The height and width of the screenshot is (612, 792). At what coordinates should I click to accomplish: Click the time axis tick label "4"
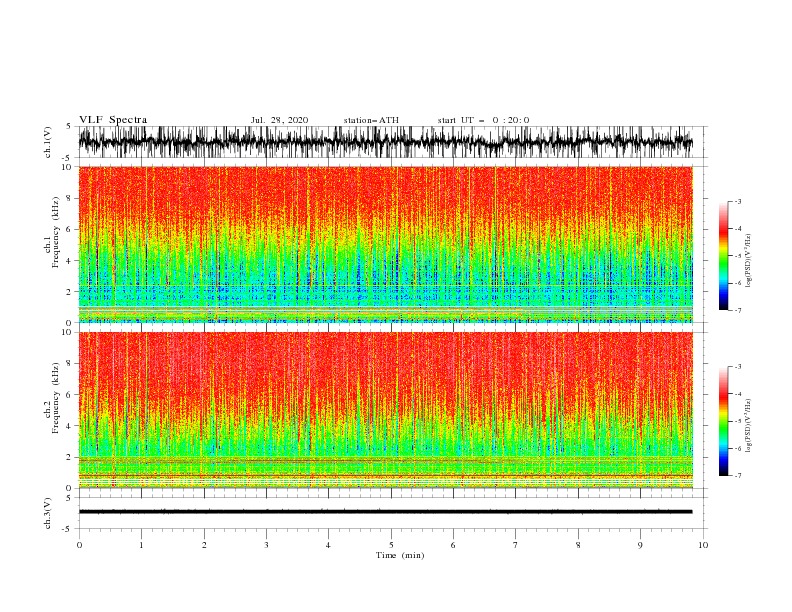329,545
